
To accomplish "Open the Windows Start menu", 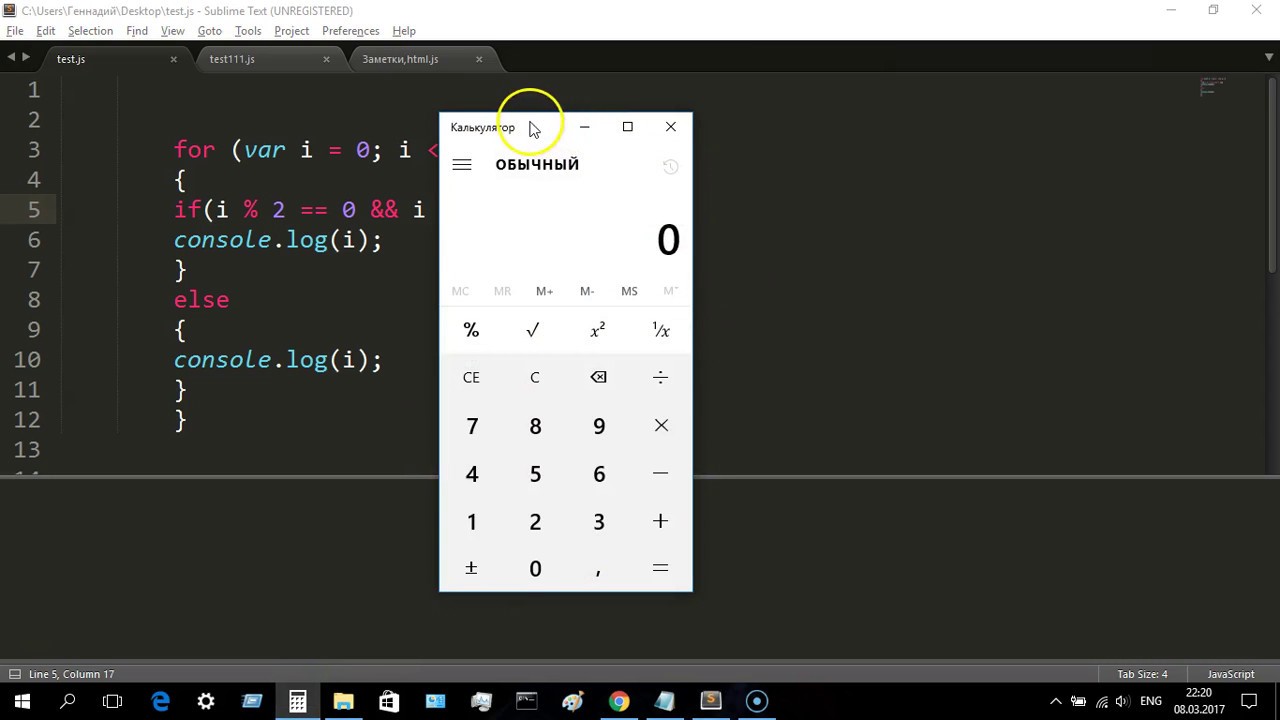I will pos(22,701).
